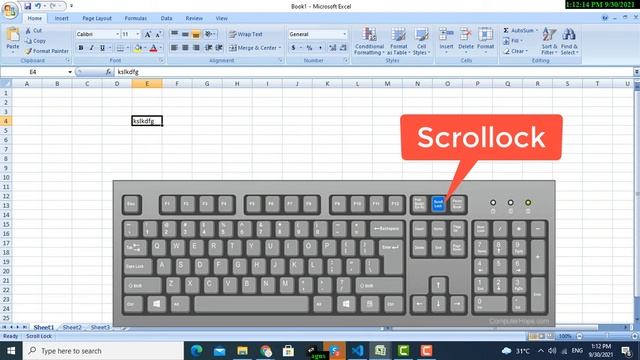Apply the Accounting currency format

point(293,48)
